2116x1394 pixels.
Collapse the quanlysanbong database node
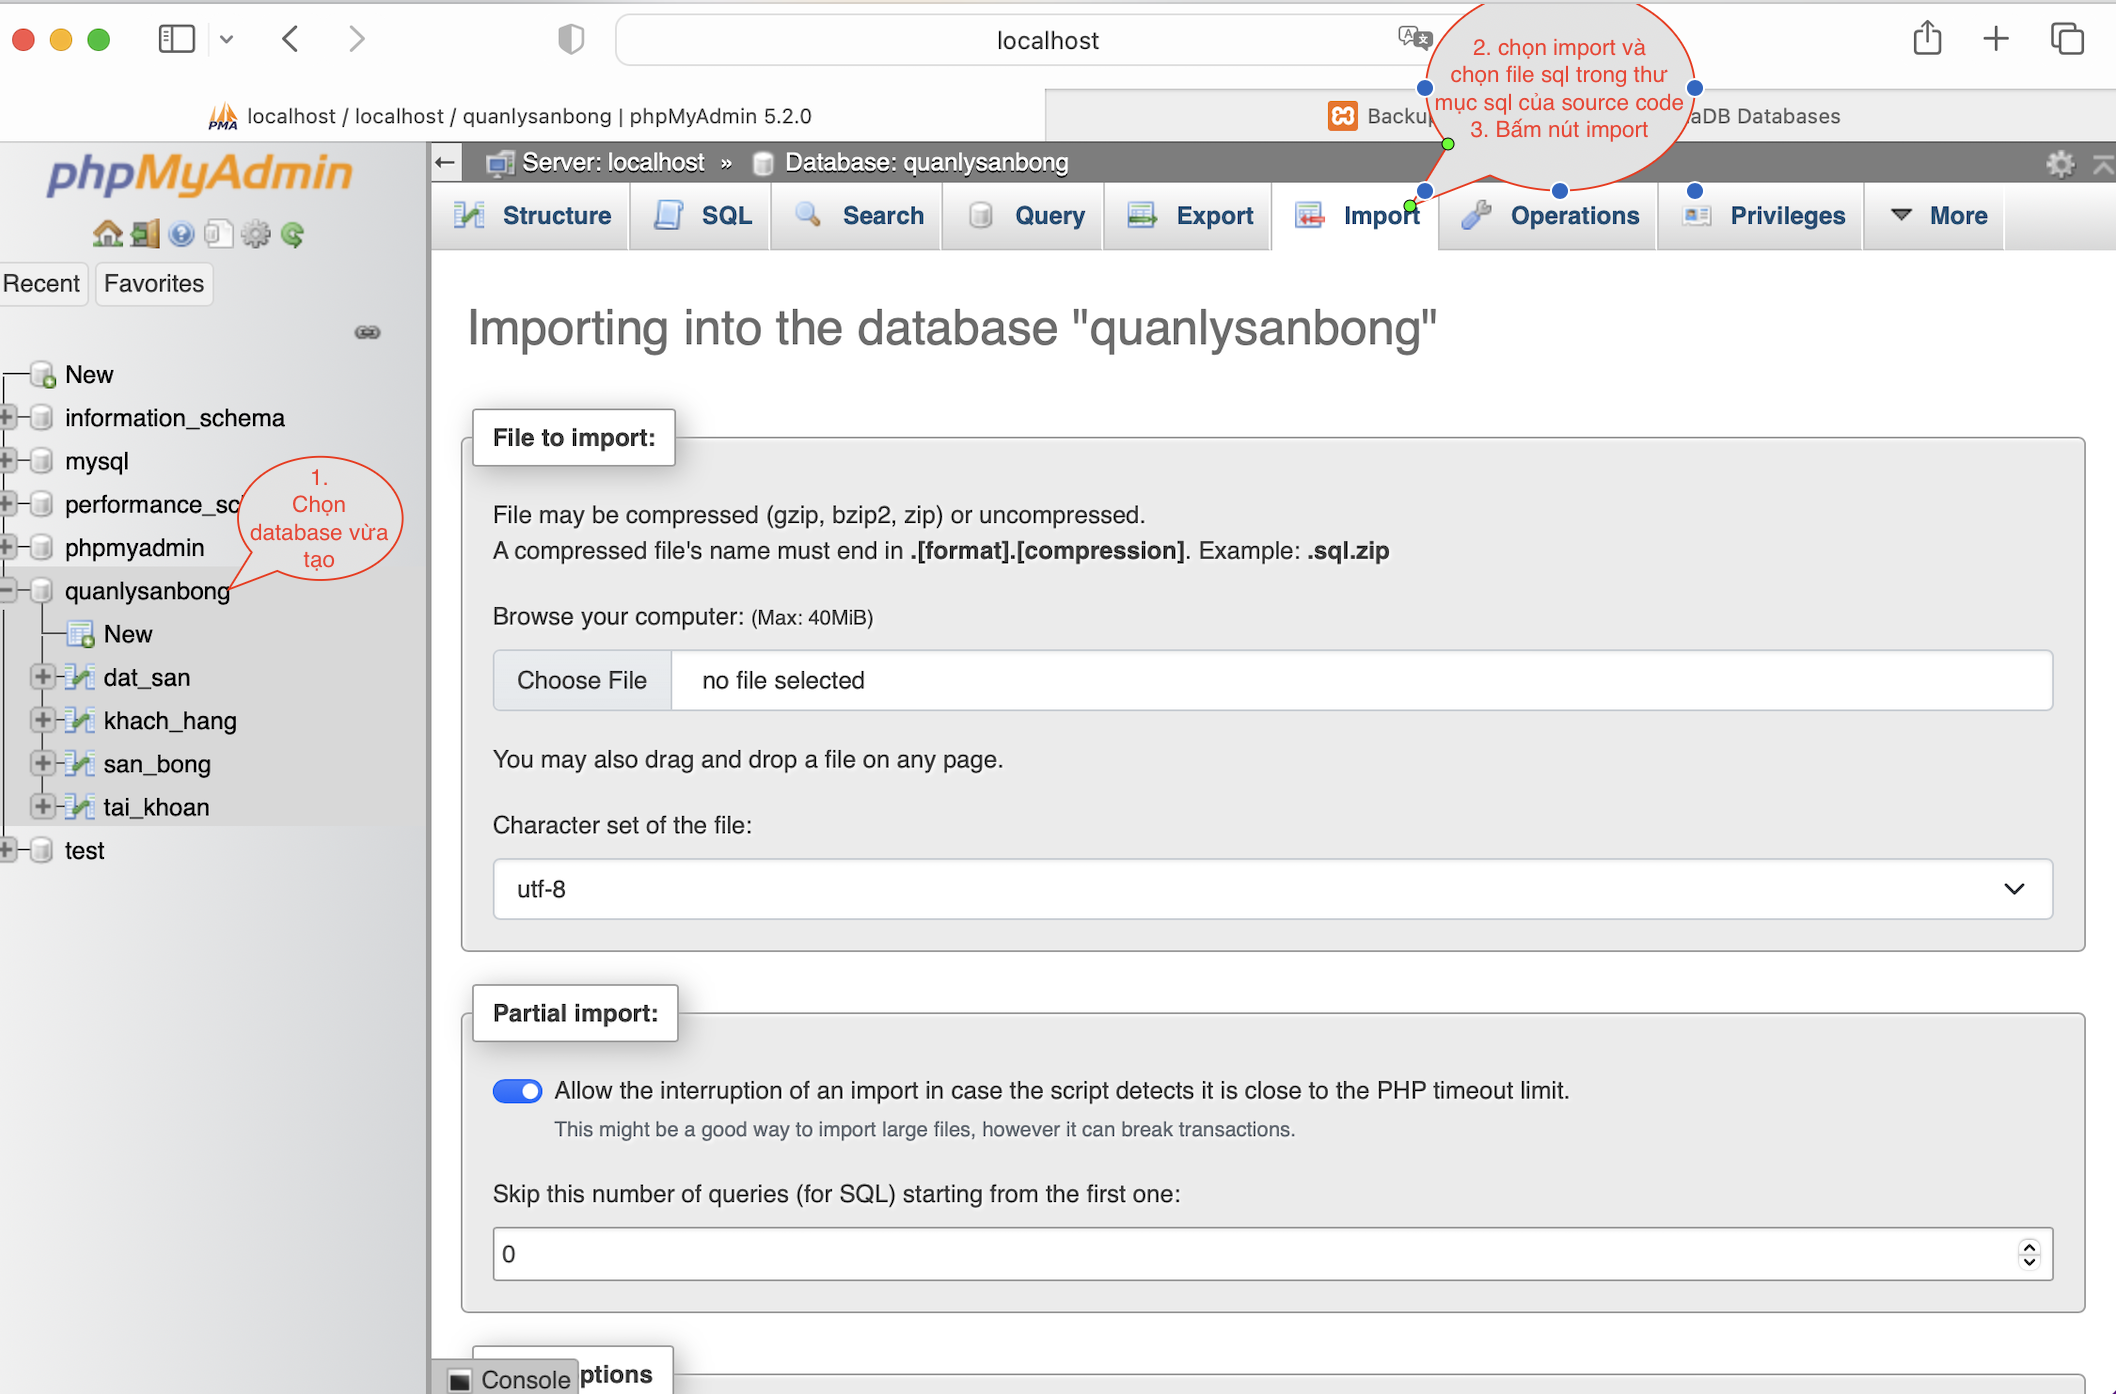pos(7,590)
